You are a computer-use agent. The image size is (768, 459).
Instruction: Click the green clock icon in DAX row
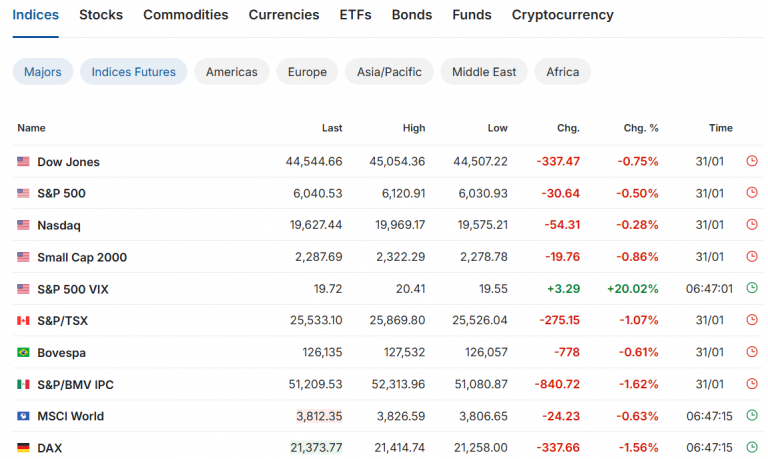coord(752,448)
